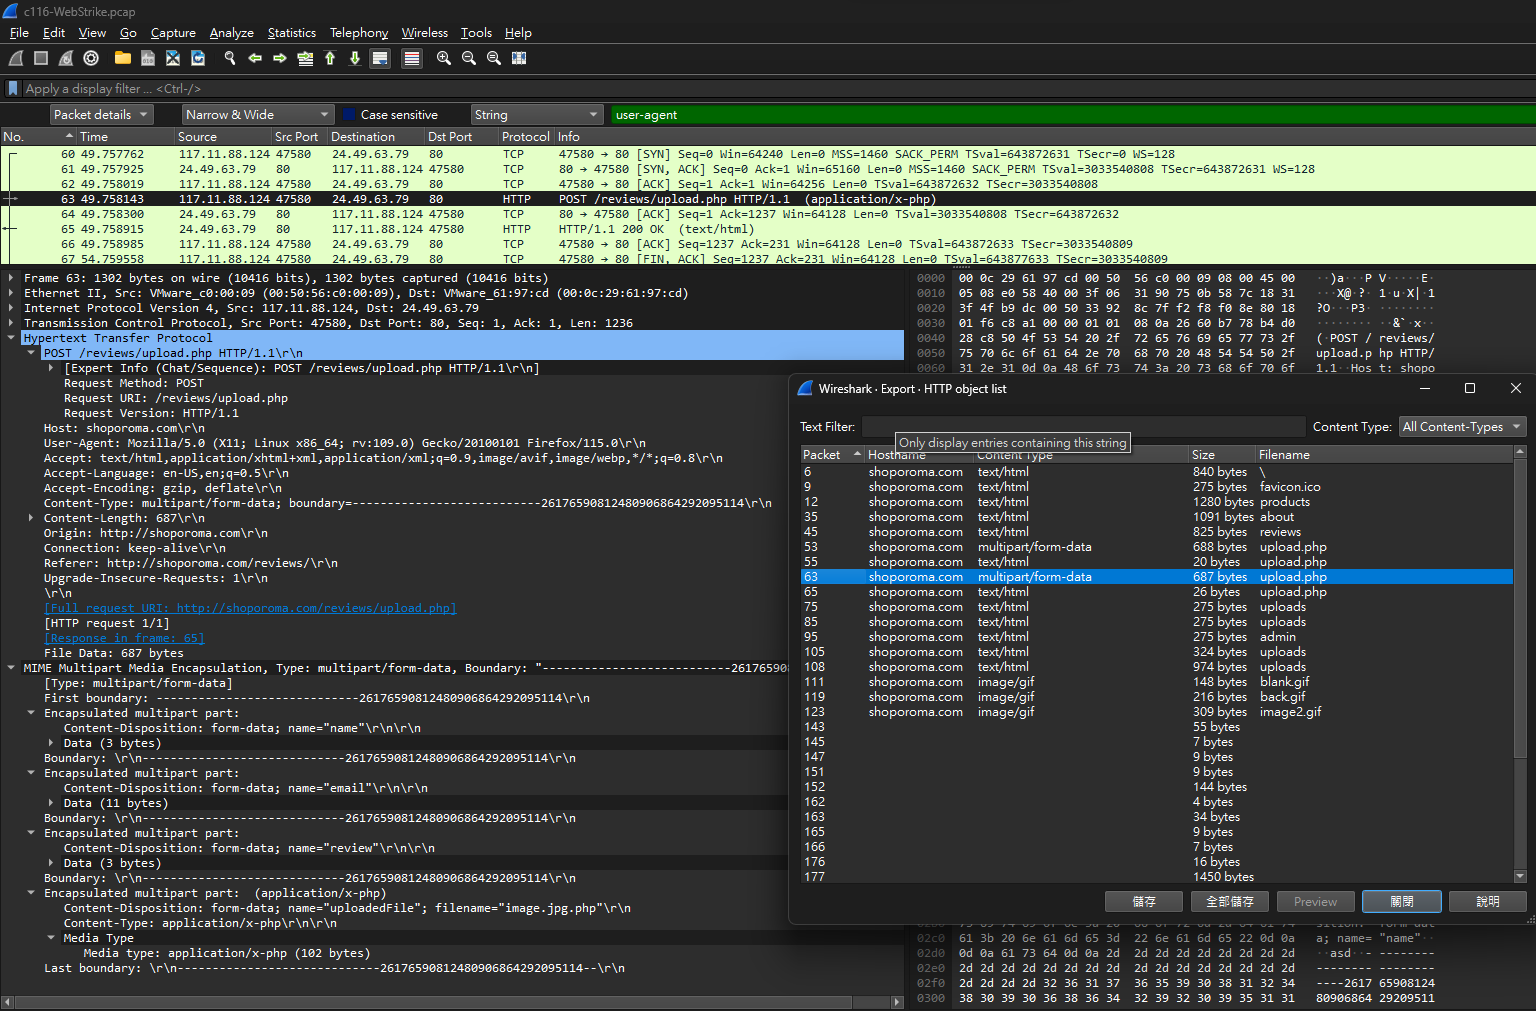
Task: Open the Statistics menu
Action: coord(292,33)
